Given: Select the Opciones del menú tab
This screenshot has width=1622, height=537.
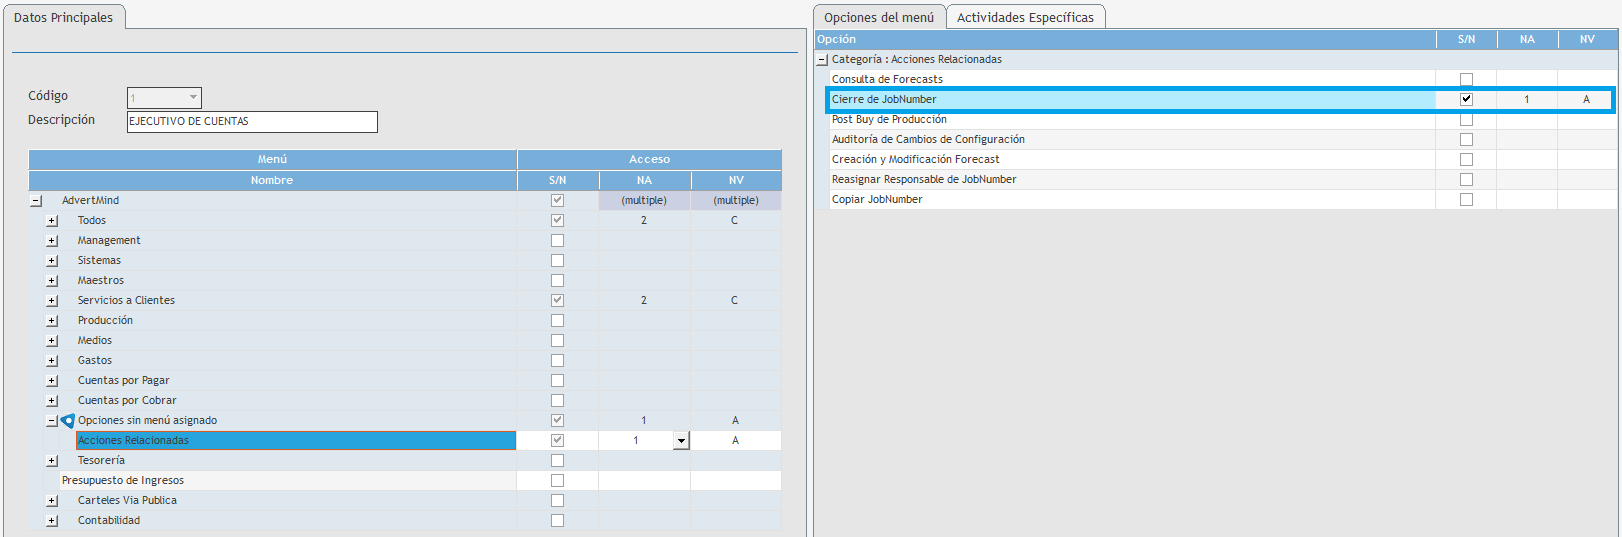Looking at the screenshot, I should (879, 18).
